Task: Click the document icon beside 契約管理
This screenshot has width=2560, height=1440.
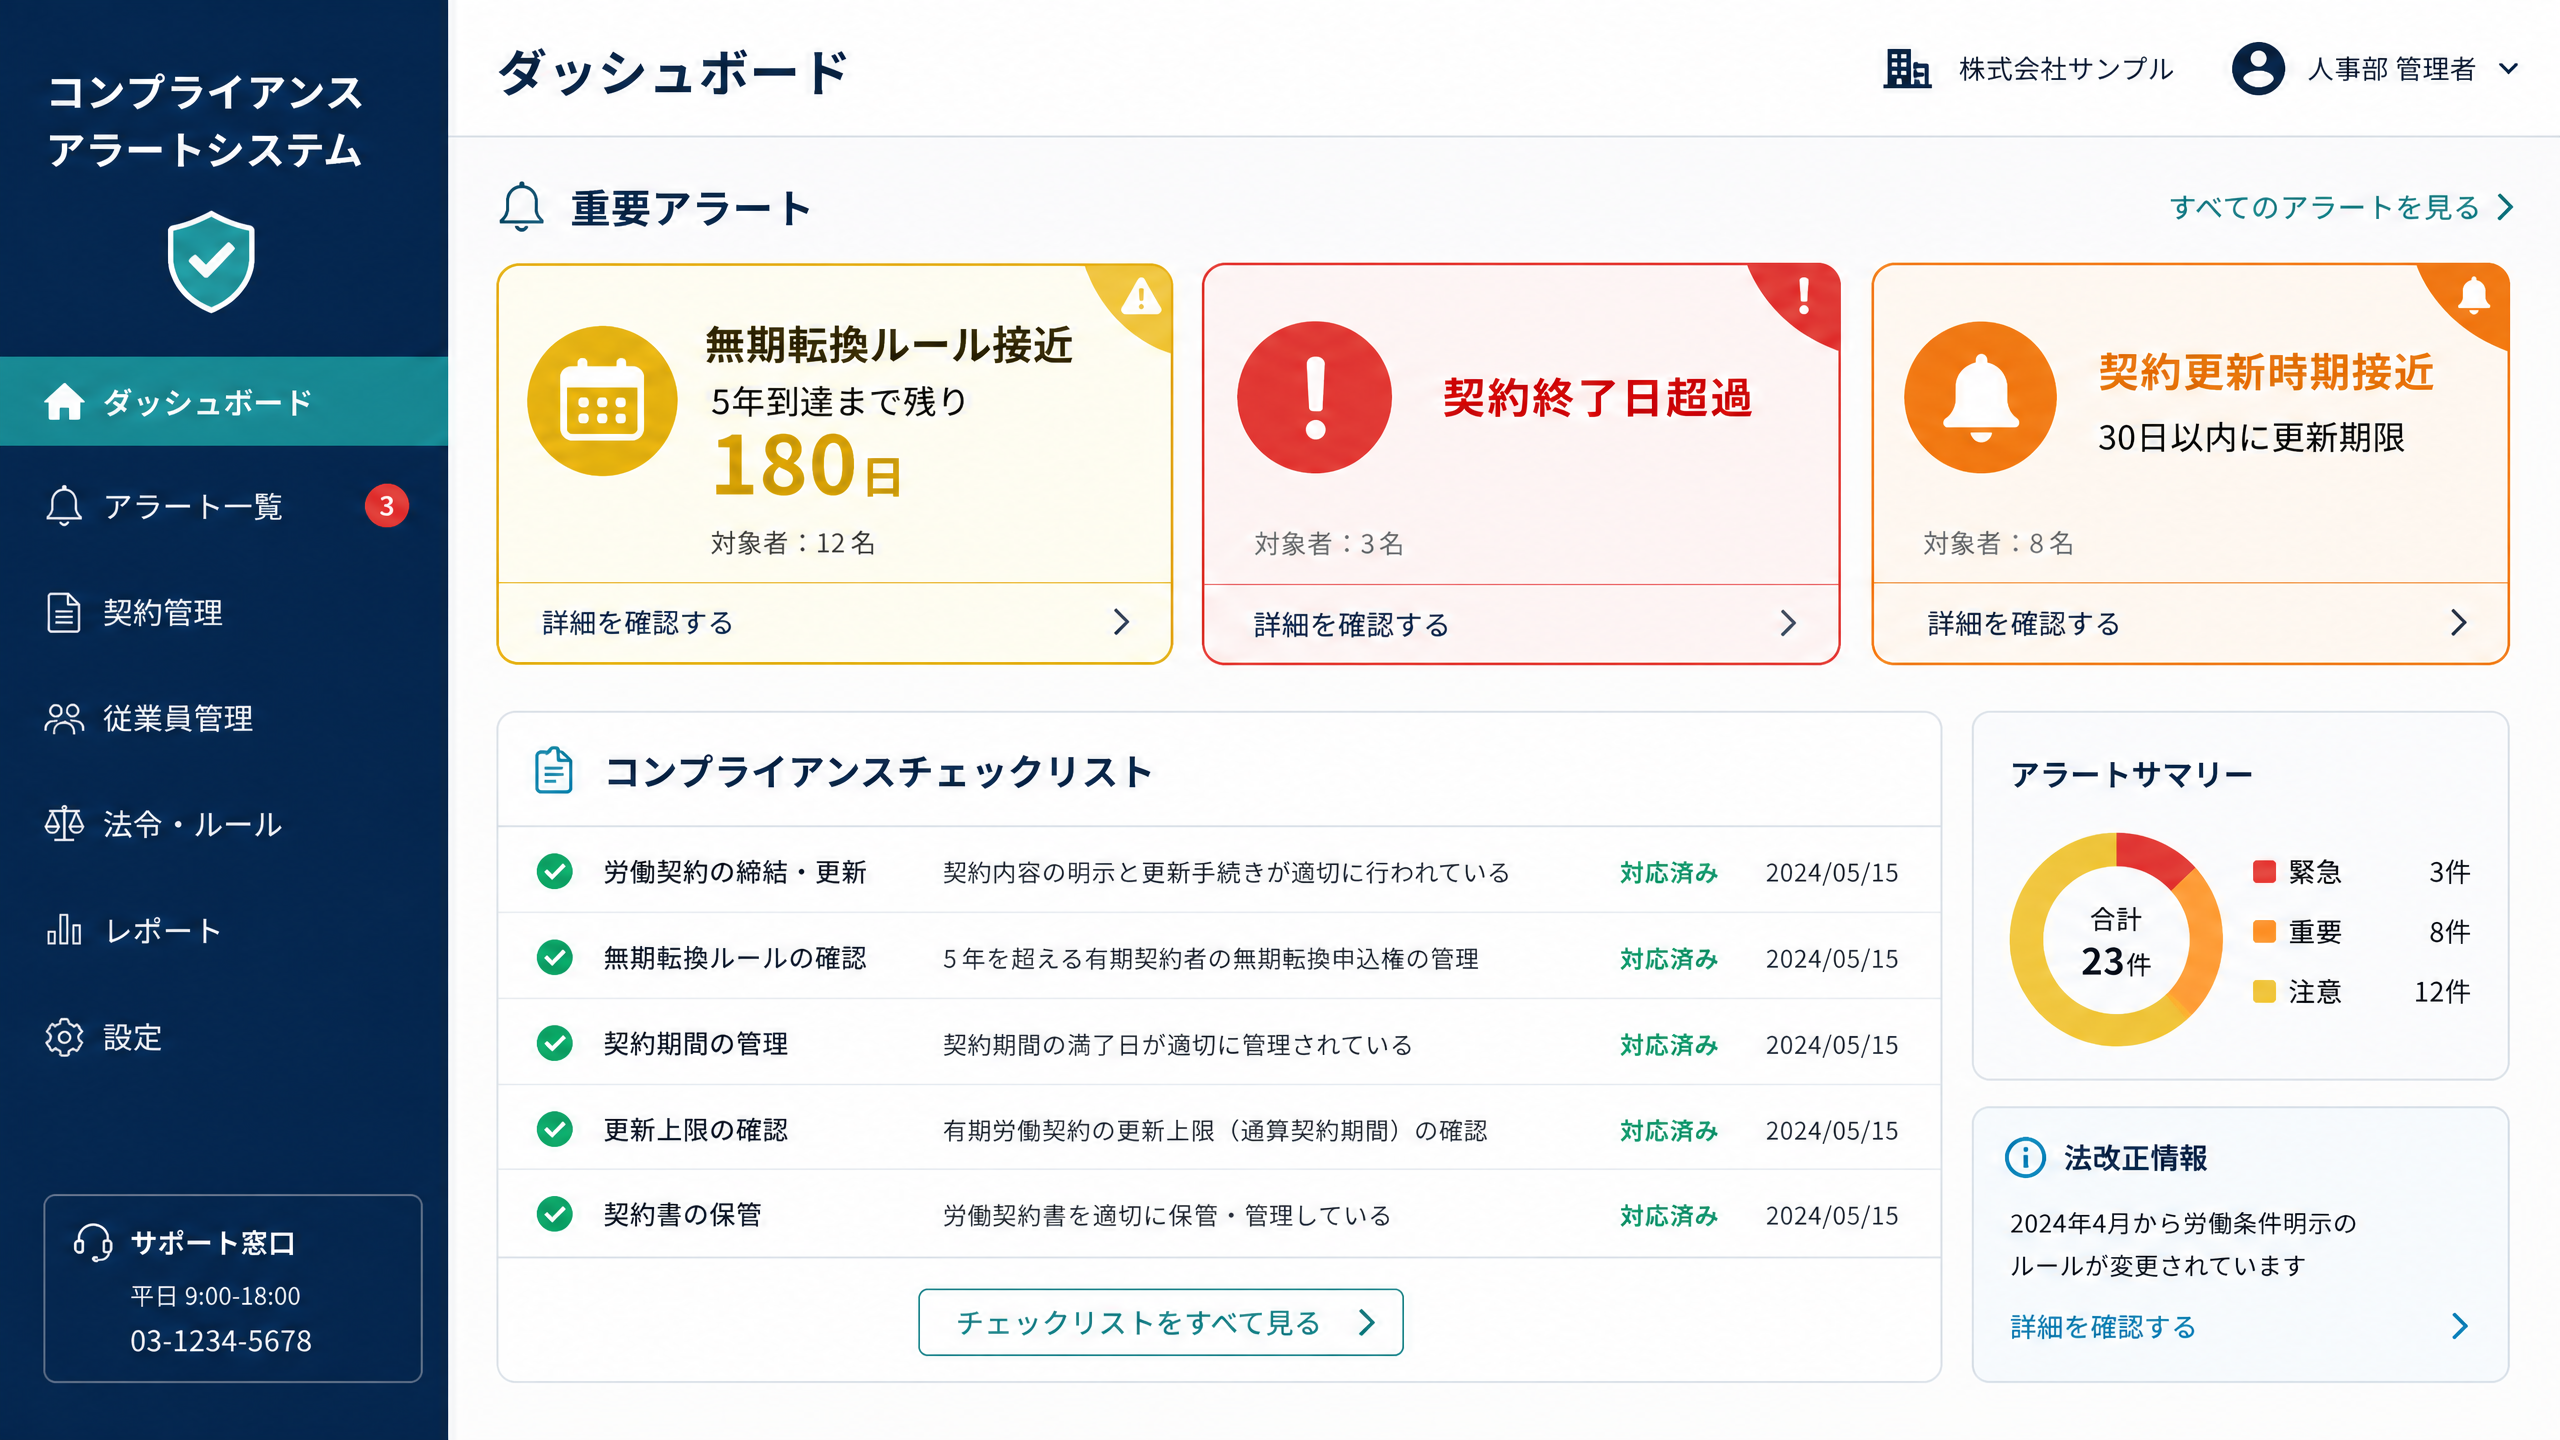Action: pyautogui.click(x=64, y=612)
